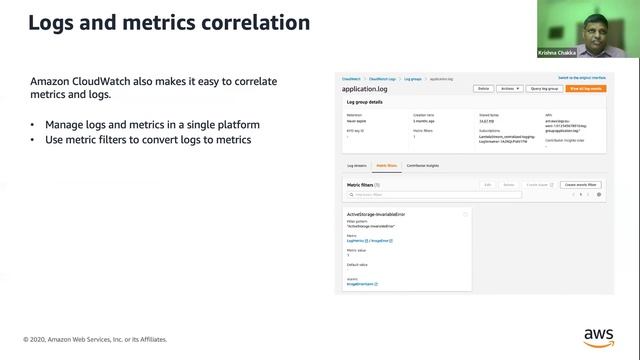Focus the Find metric filter search field

point(434,195)
